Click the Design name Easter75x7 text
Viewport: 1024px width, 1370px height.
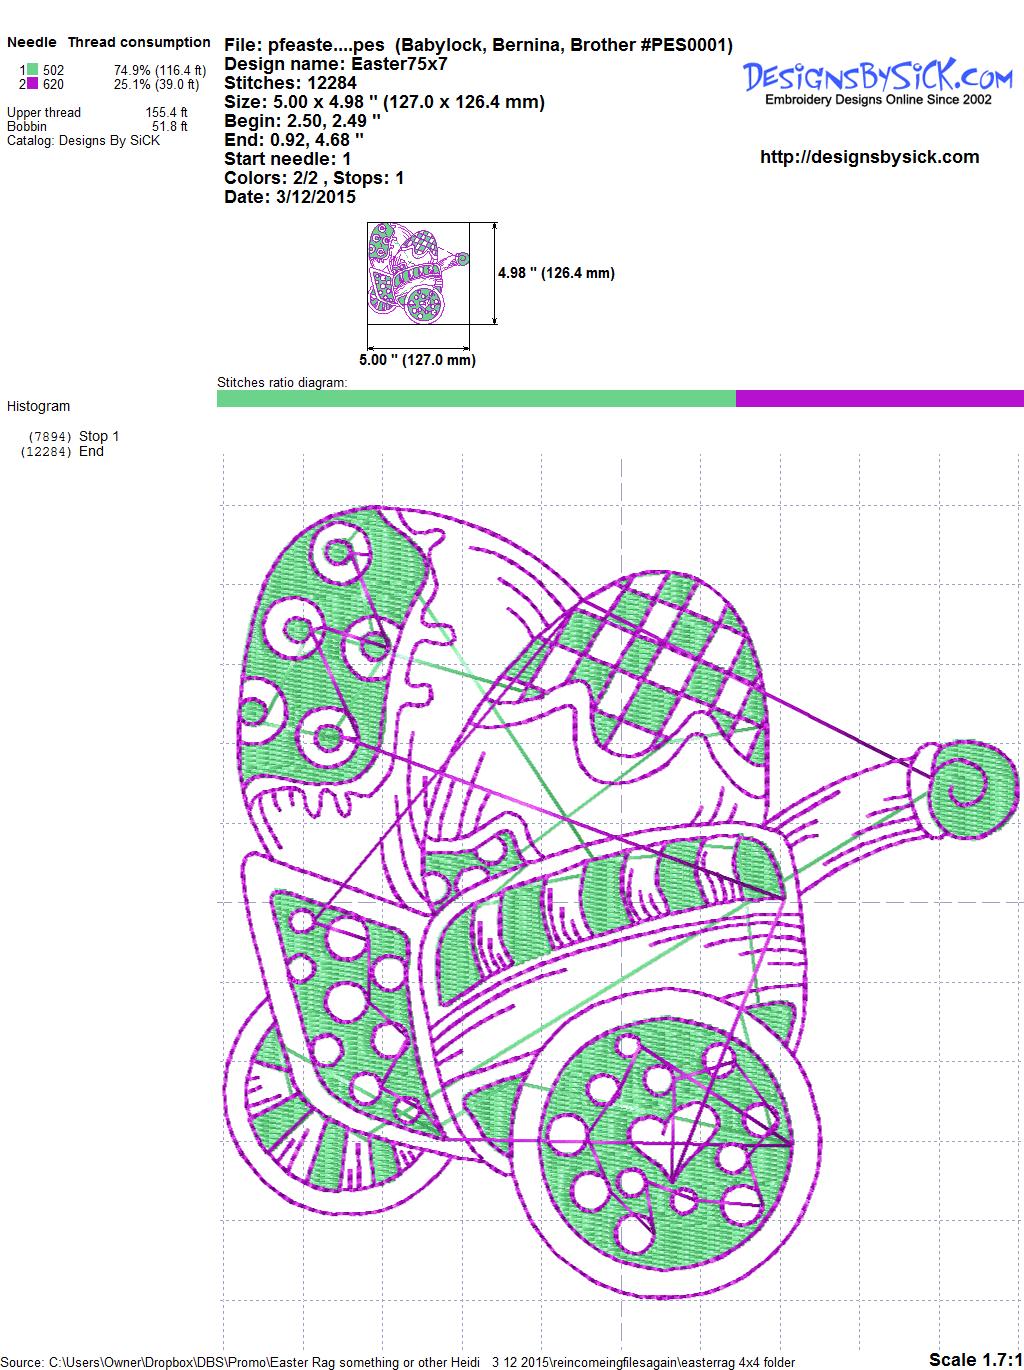tap(336, 64)
